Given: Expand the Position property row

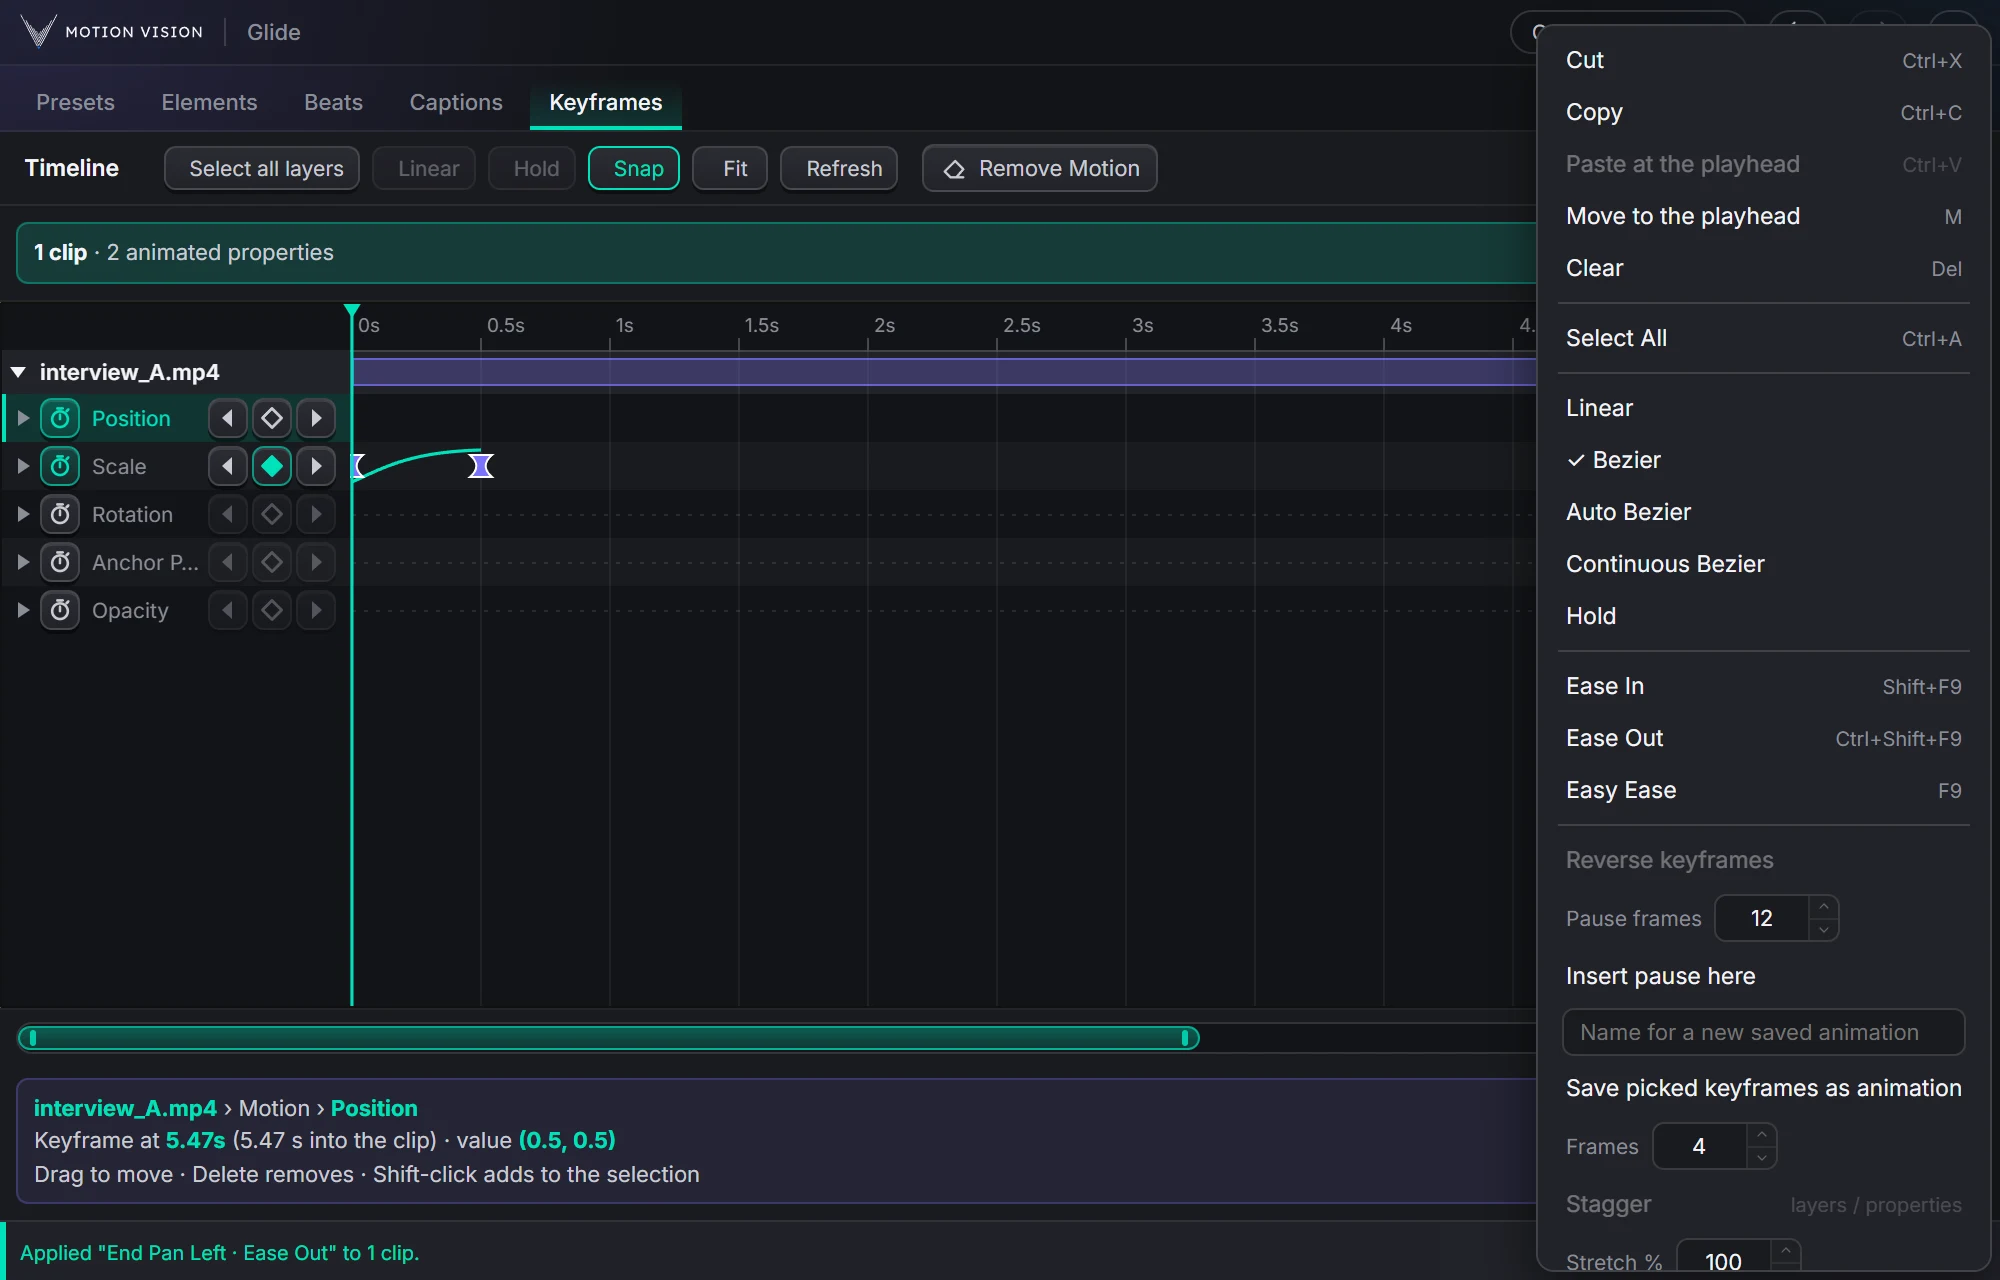Looking at the screenshot, I should [x=23, y=418].
